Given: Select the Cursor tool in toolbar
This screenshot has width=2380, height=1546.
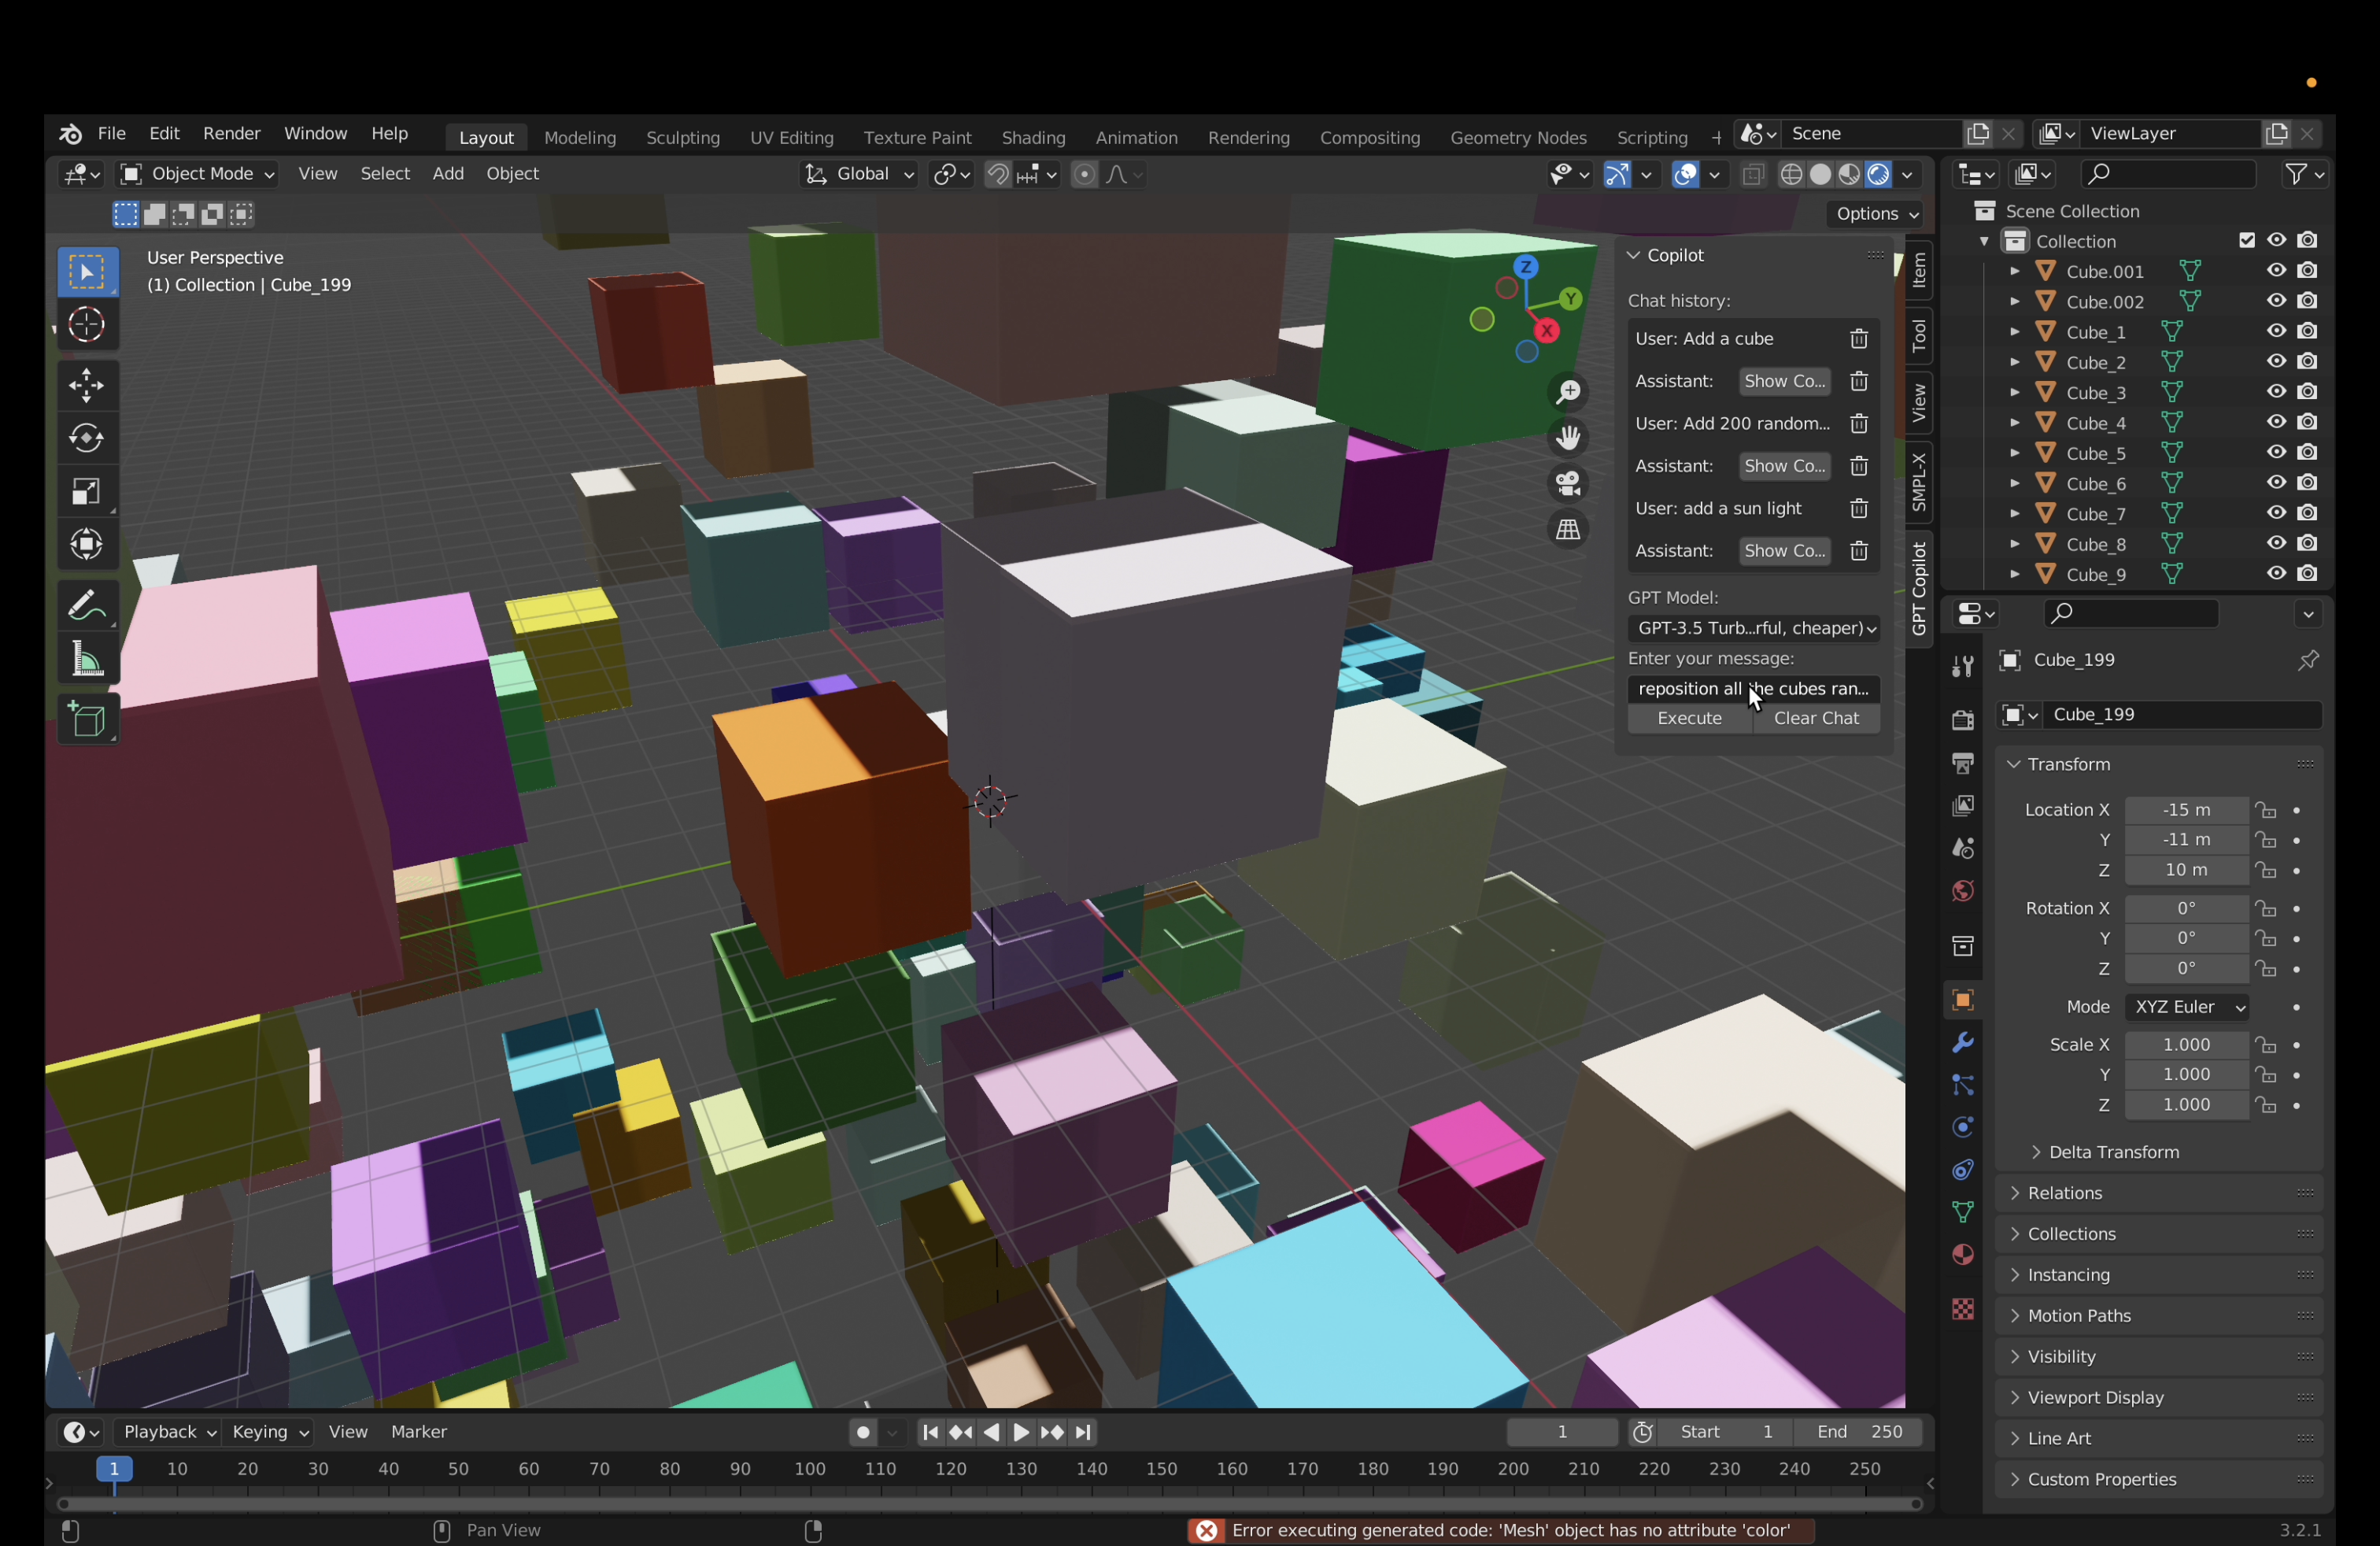Looking at the screenshot, I should point(87,325).
